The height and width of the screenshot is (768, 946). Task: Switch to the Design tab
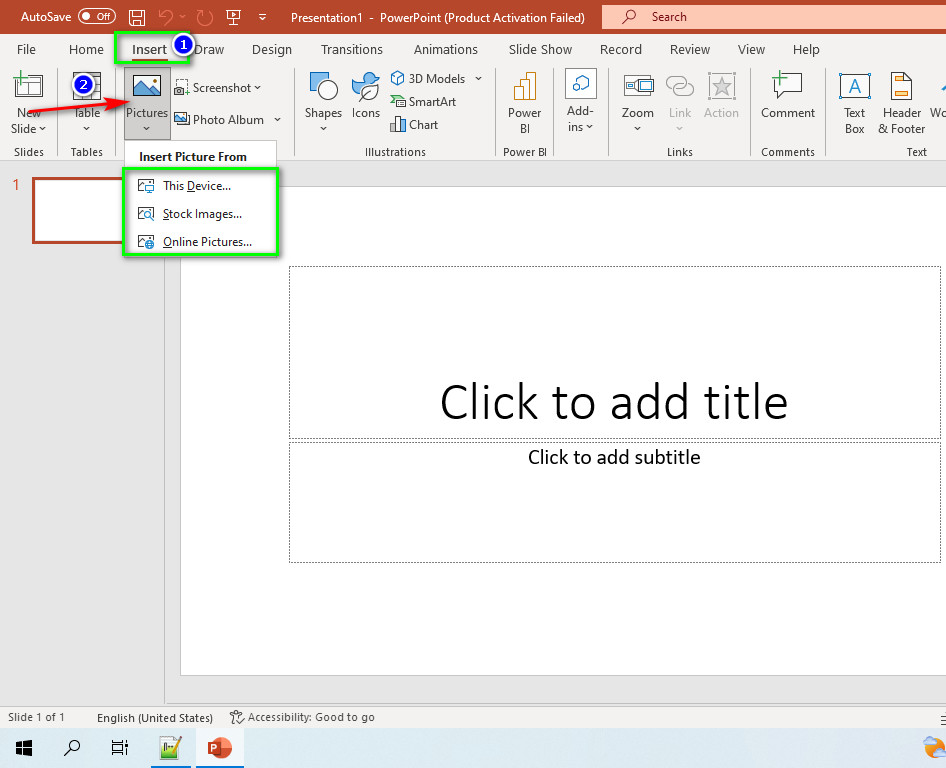[271, 49]
